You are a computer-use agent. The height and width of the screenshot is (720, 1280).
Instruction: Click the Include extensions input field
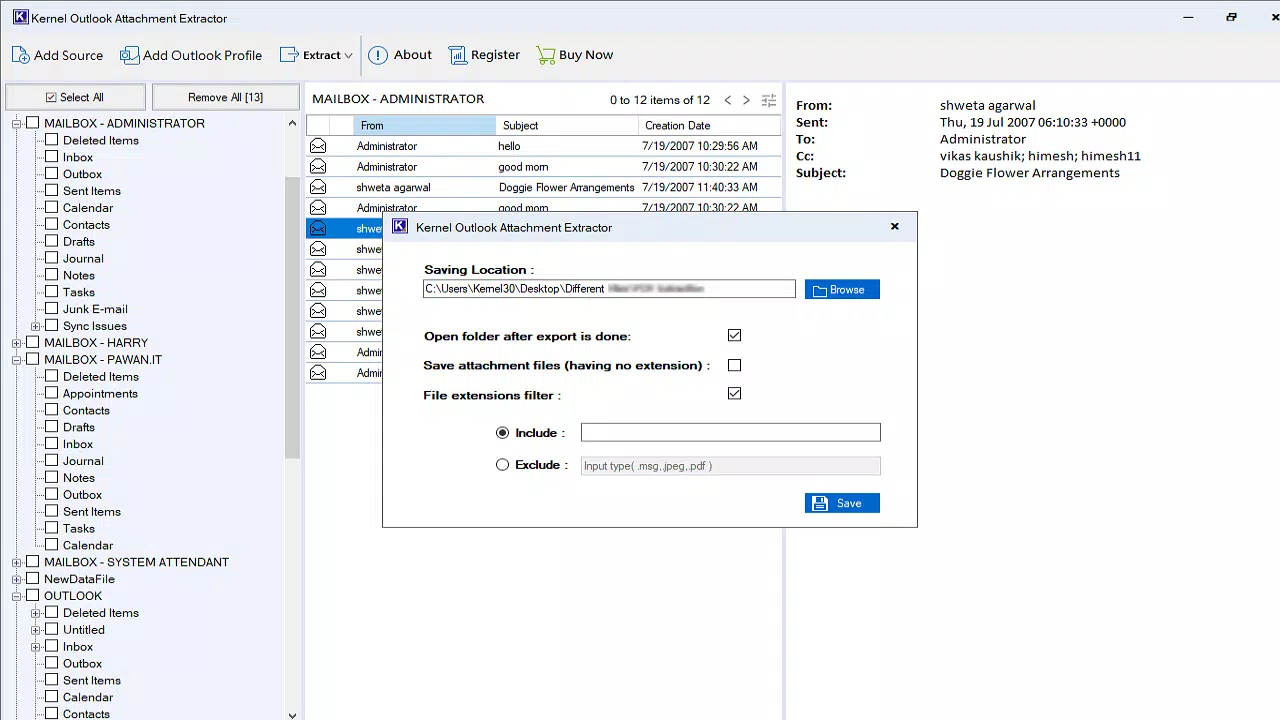pos(731,432)
